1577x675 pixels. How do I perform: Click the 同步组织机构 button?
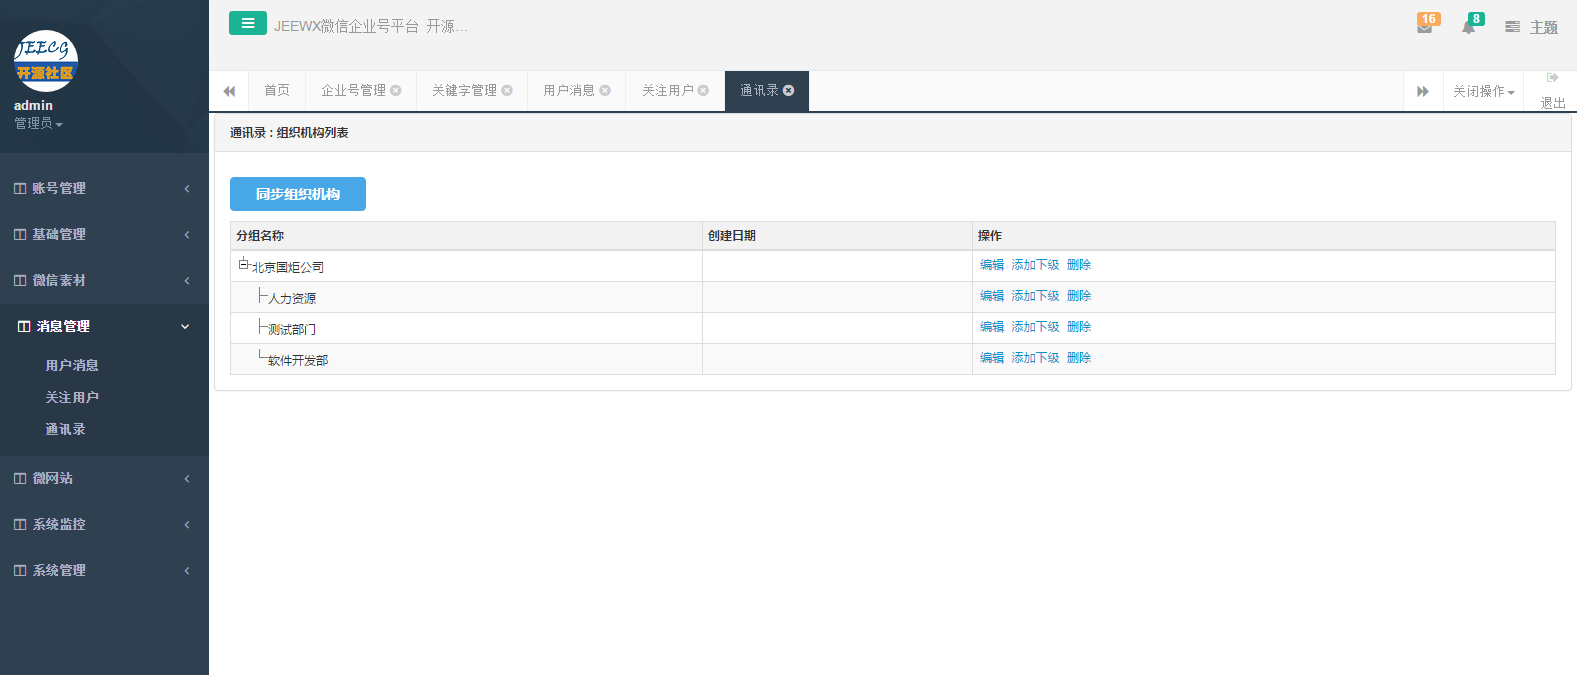pos(298,194)
